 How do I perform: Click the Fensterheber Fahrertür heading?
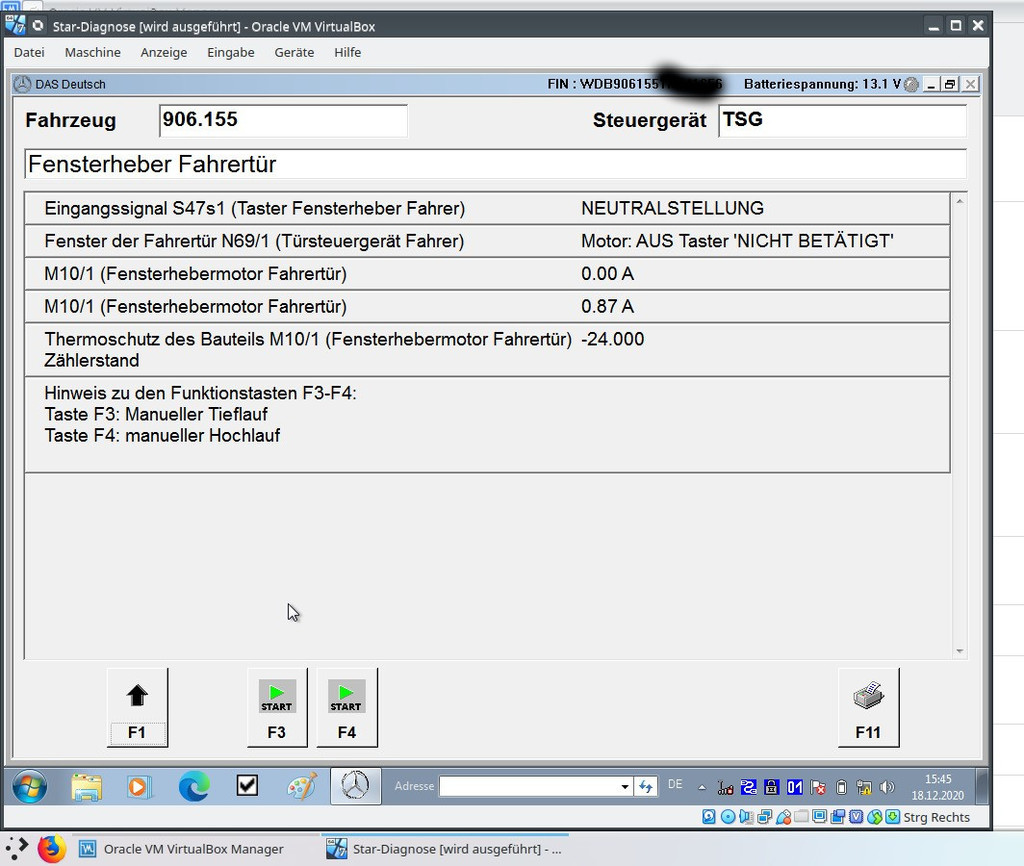point(152,164)
